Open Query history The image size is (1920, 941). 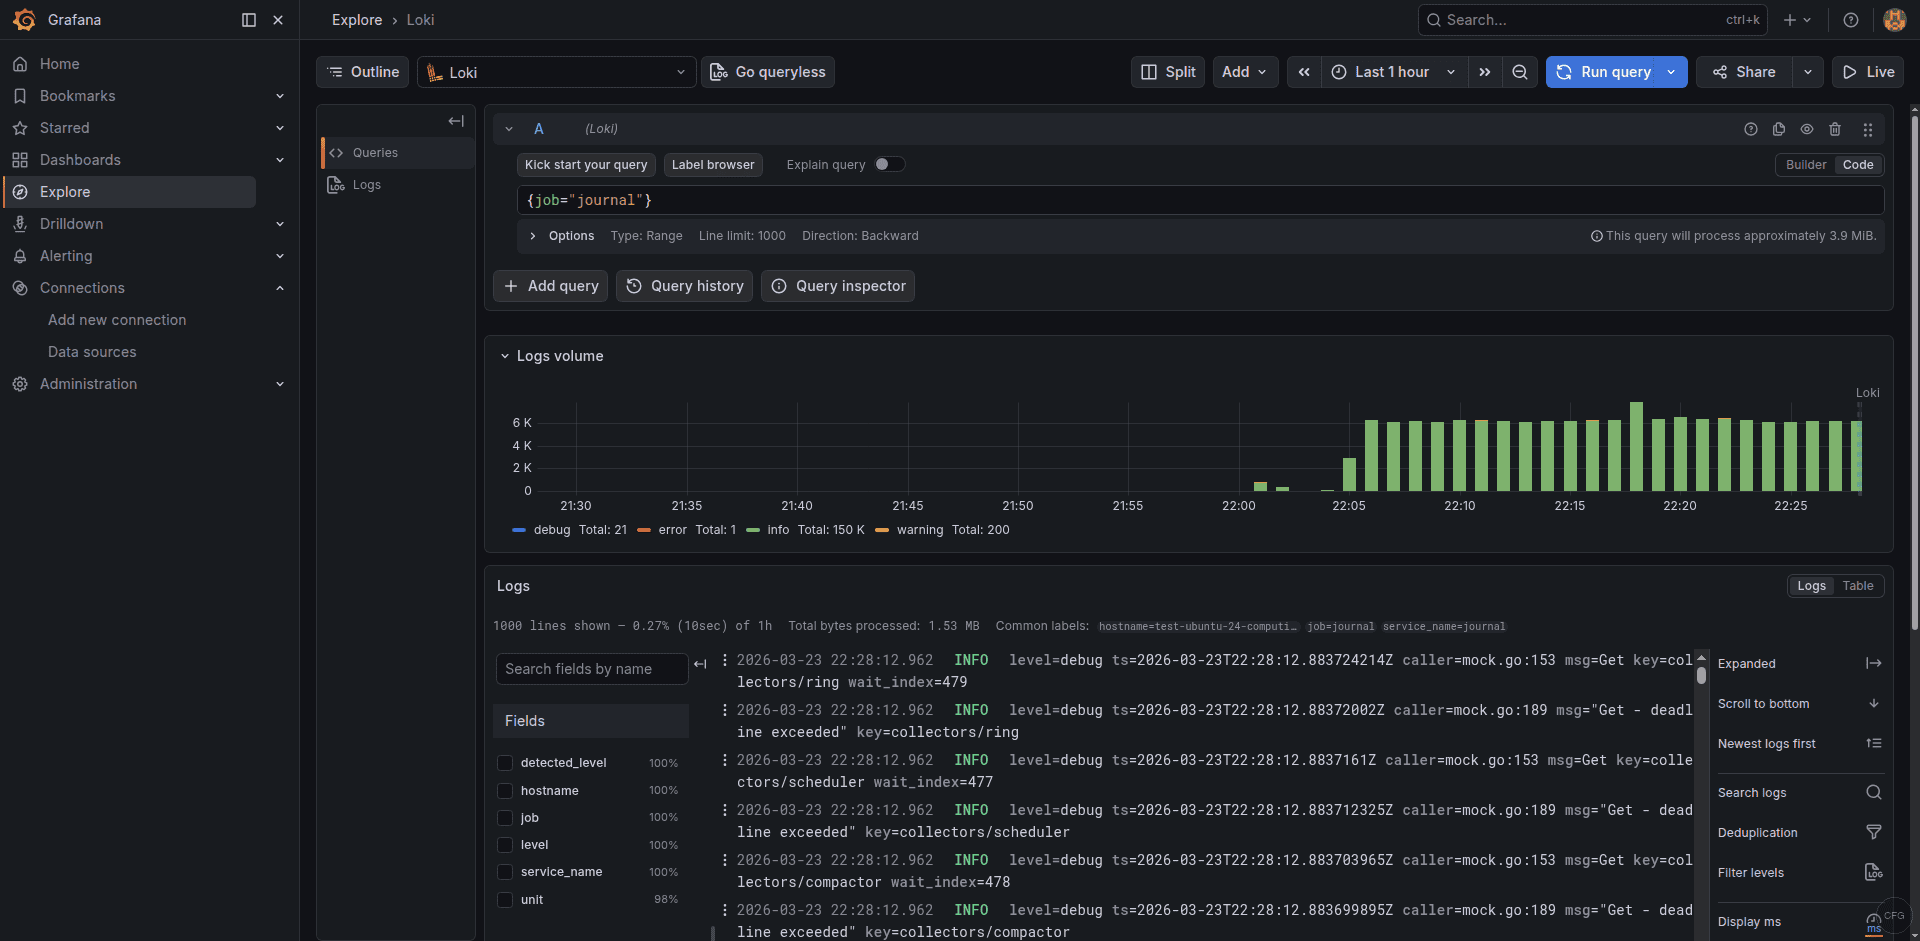click(684, 286)
